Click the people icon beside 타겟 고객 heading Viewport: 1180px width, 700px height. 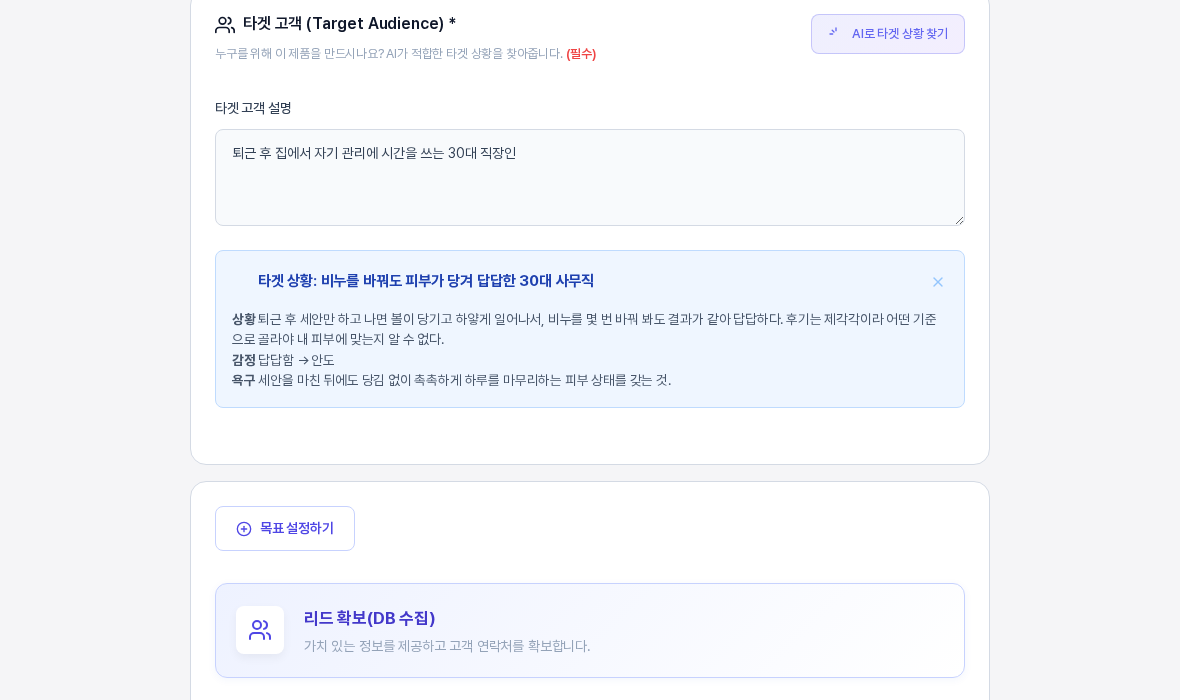click(225, 25)
